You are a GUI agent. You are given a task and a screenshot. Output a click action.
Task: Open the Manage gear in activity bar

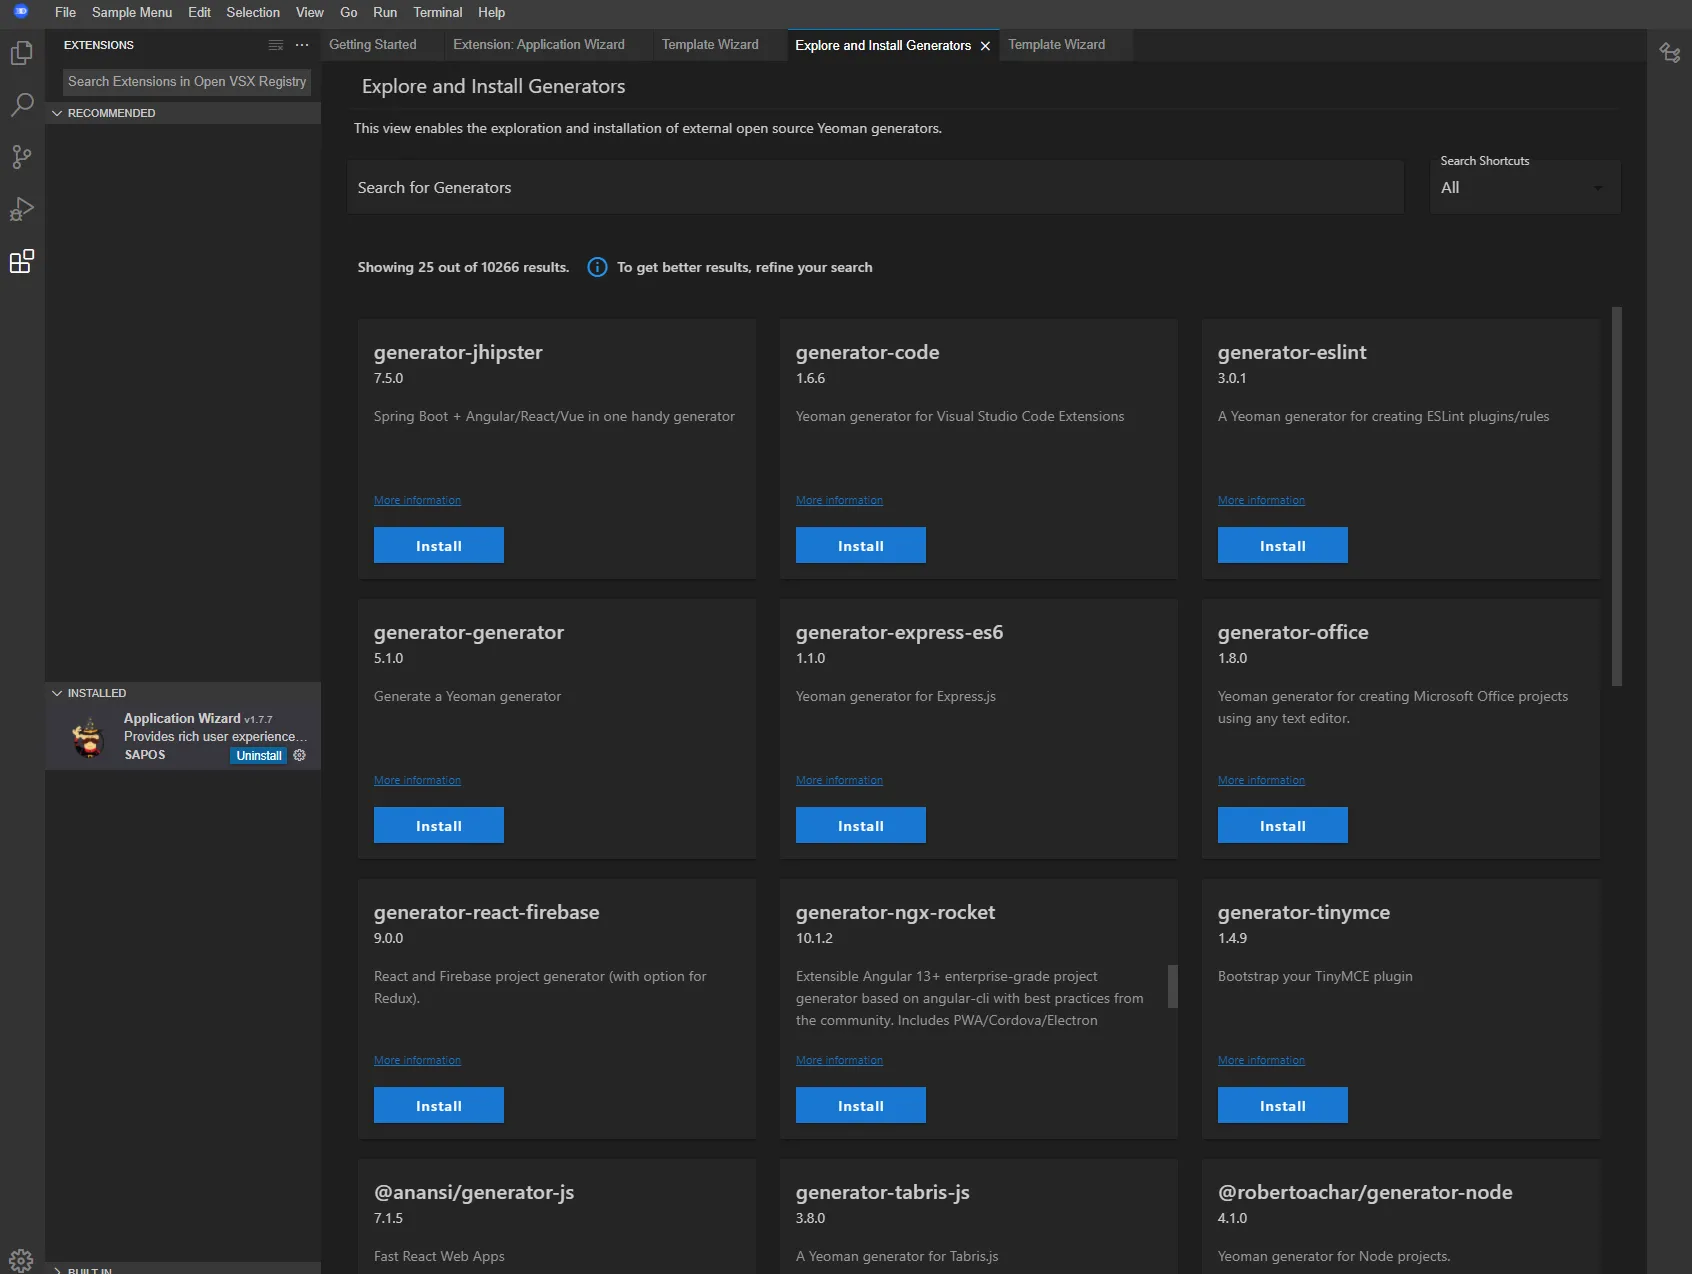[x=21, y=1260]
